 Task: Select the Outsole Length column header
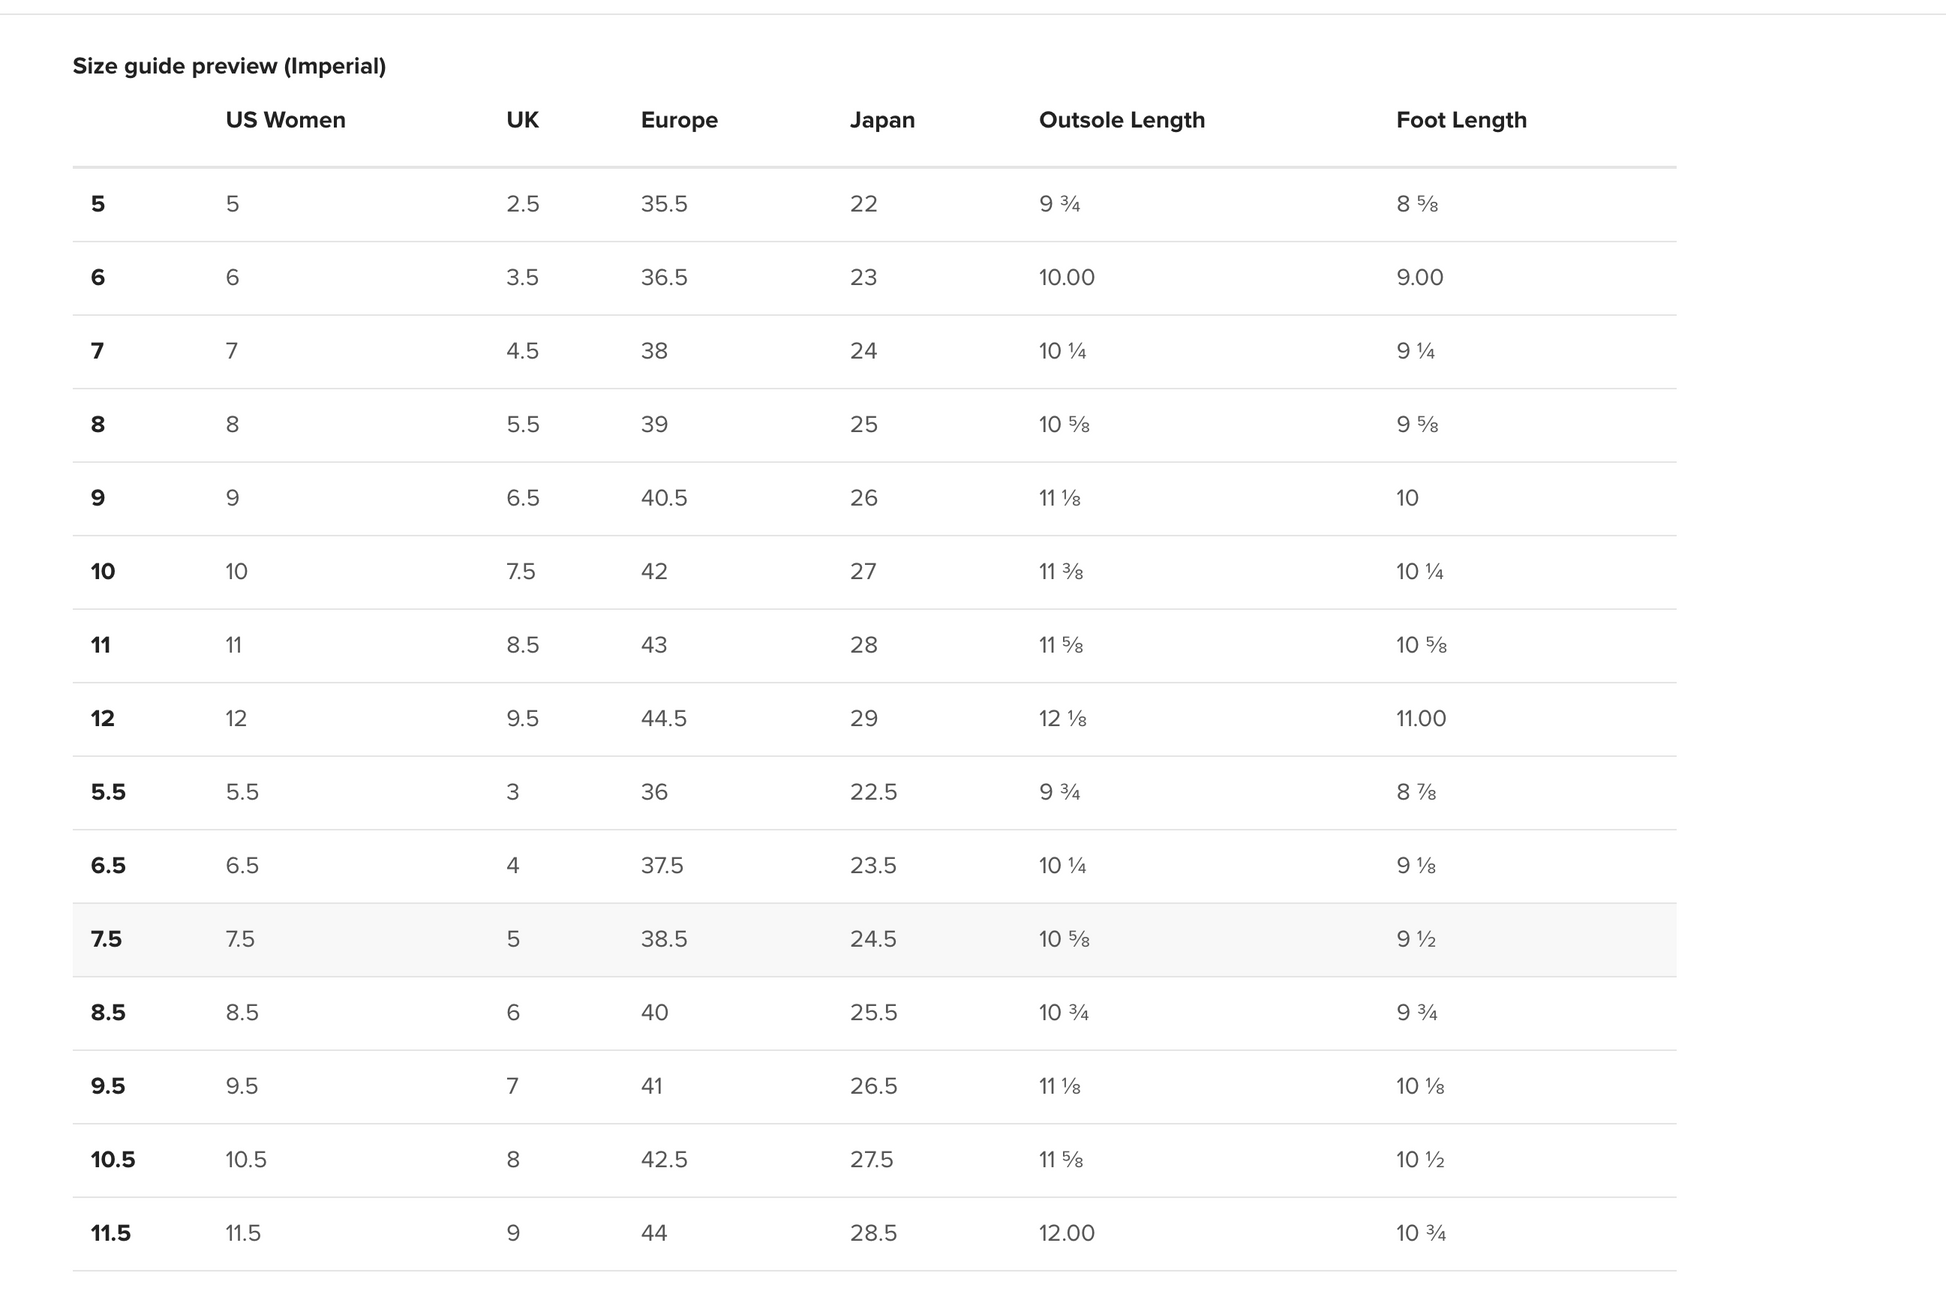click(x=1121, y=120)
